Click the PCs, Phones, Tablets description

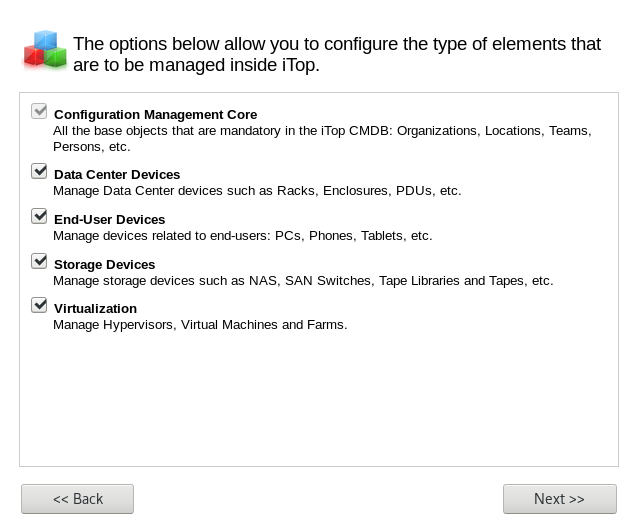pos(242,236)
